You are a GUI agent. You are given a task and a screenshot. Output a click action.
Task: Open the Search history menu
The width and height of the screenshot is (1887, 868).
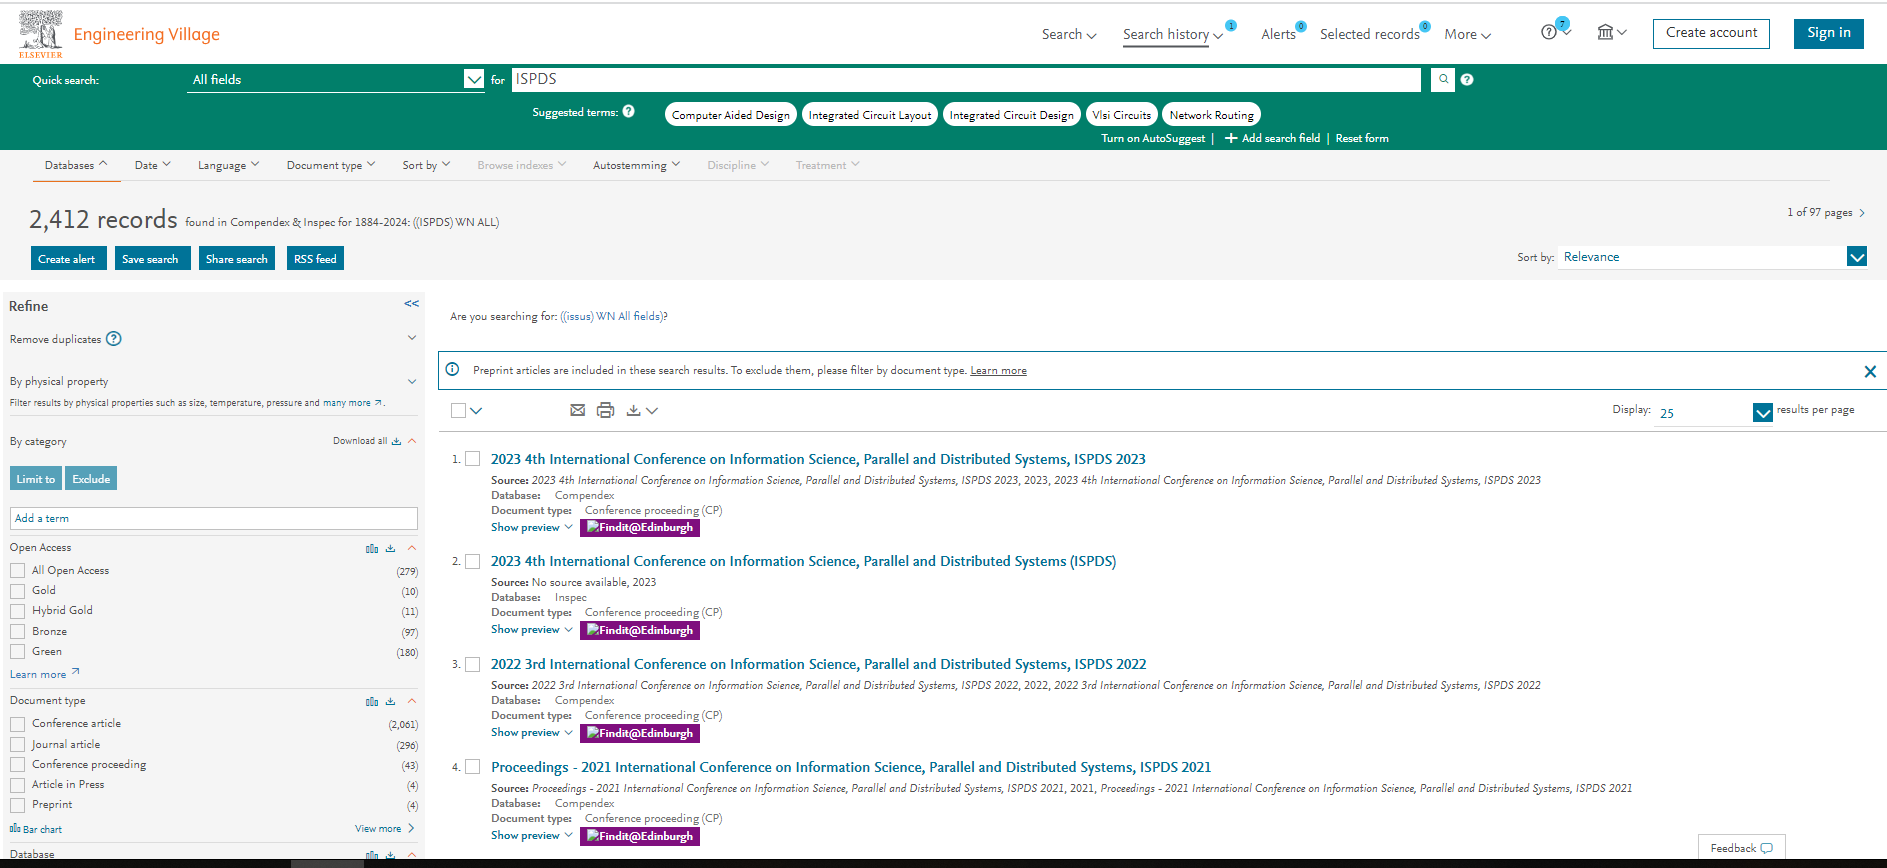(x=1172, y=34)
